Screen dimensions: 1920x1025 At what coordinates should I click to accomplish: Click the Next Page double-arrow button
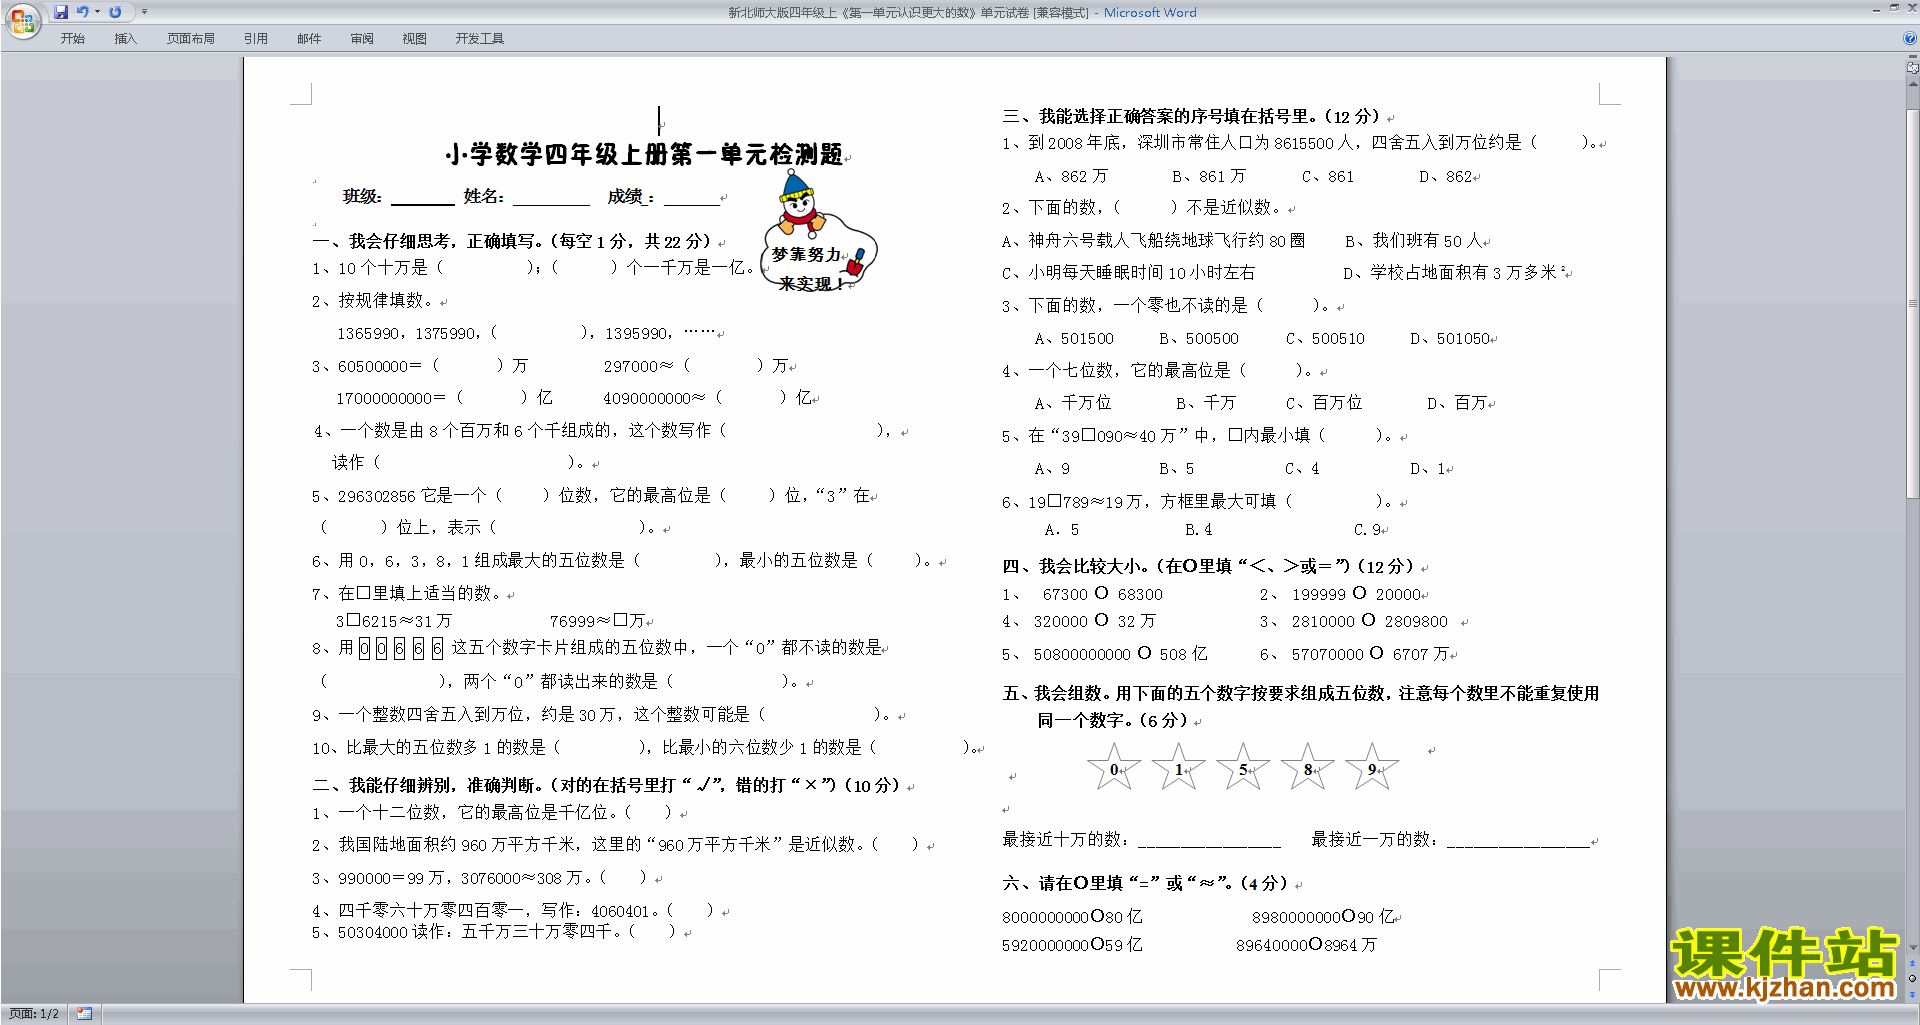(1912, 994)
